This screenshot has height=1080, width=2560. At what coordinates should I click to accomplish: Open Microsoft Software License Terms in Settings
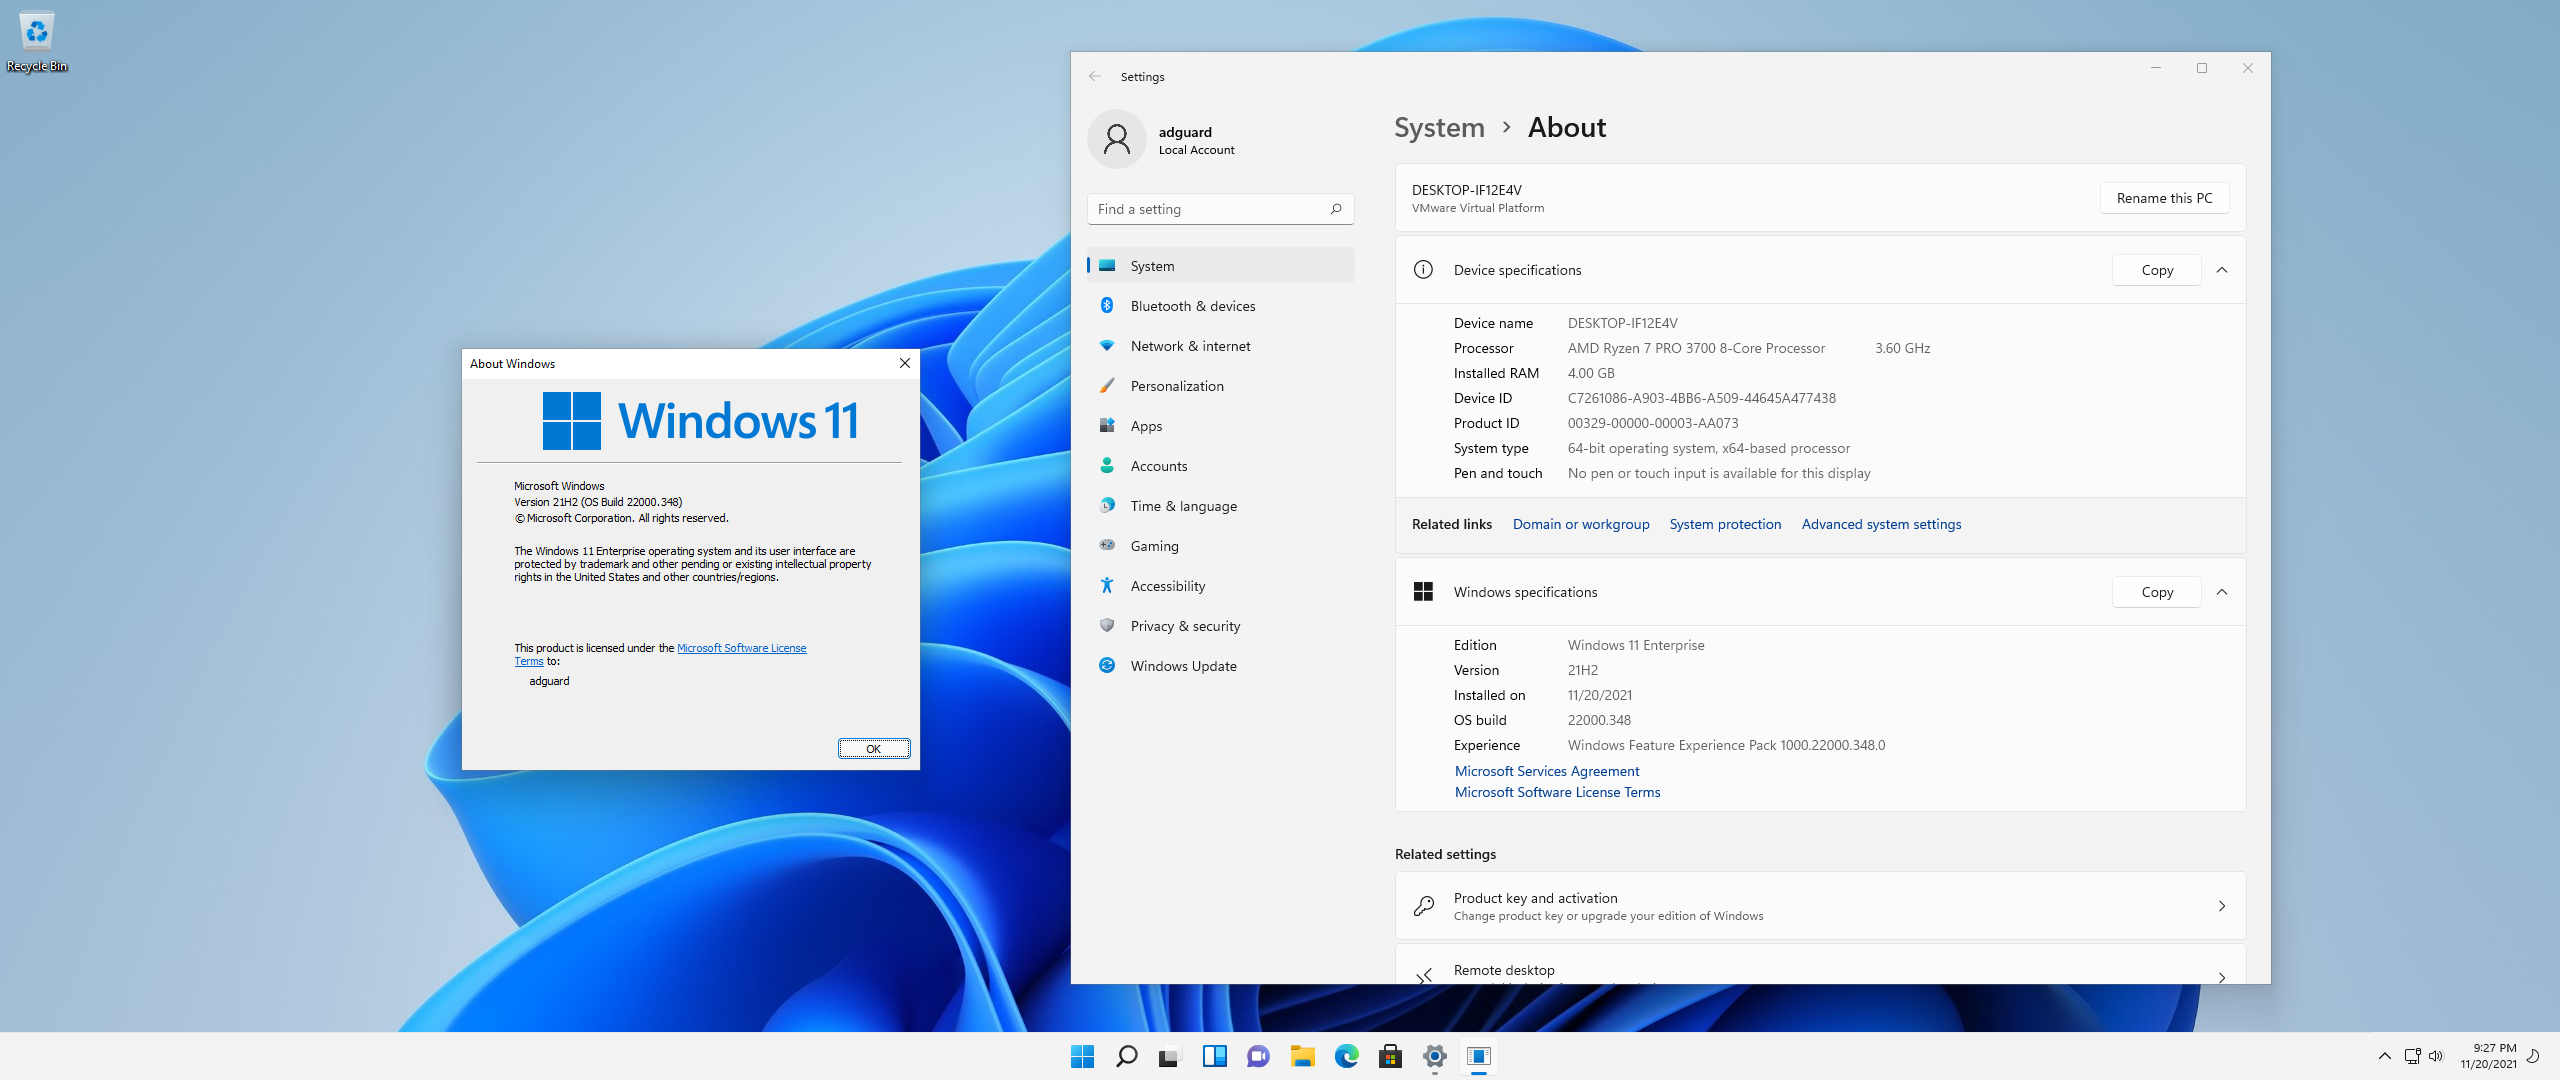(x=1557, y=792)
